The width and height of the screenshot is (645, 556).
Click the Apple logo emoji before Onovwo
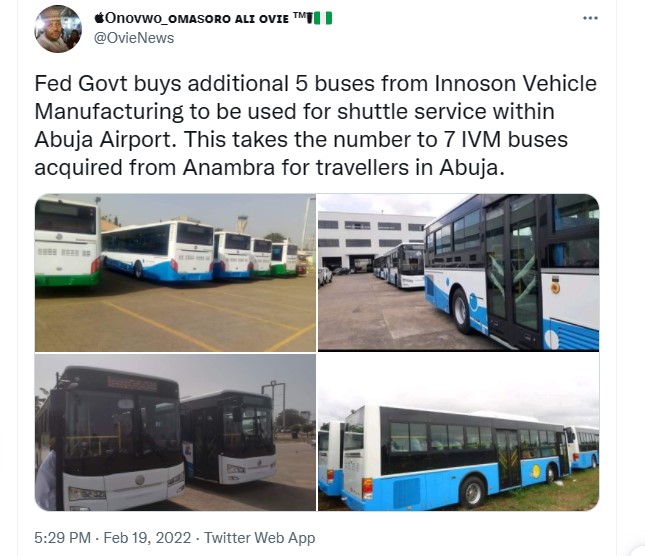point(99,18)
